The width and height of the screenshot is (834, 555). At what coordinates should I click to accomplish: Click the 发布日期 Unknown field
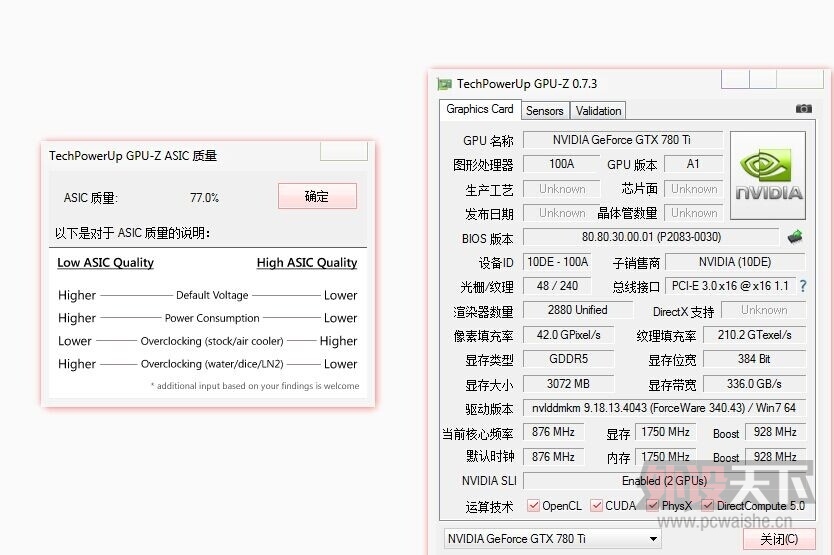tap(562, 213)
